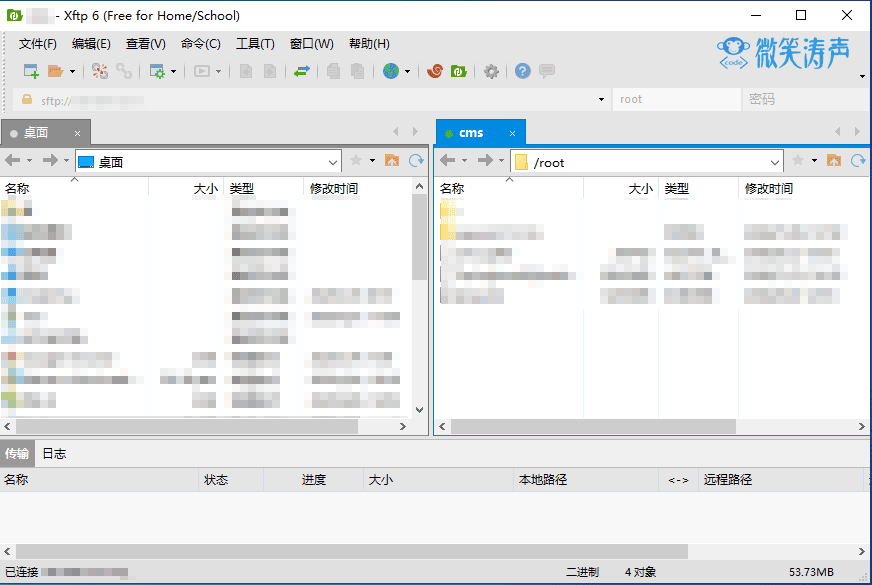Expand the open sessions folder dropdown arrow
Screen dimensions: 872x585
pos(72,71)
